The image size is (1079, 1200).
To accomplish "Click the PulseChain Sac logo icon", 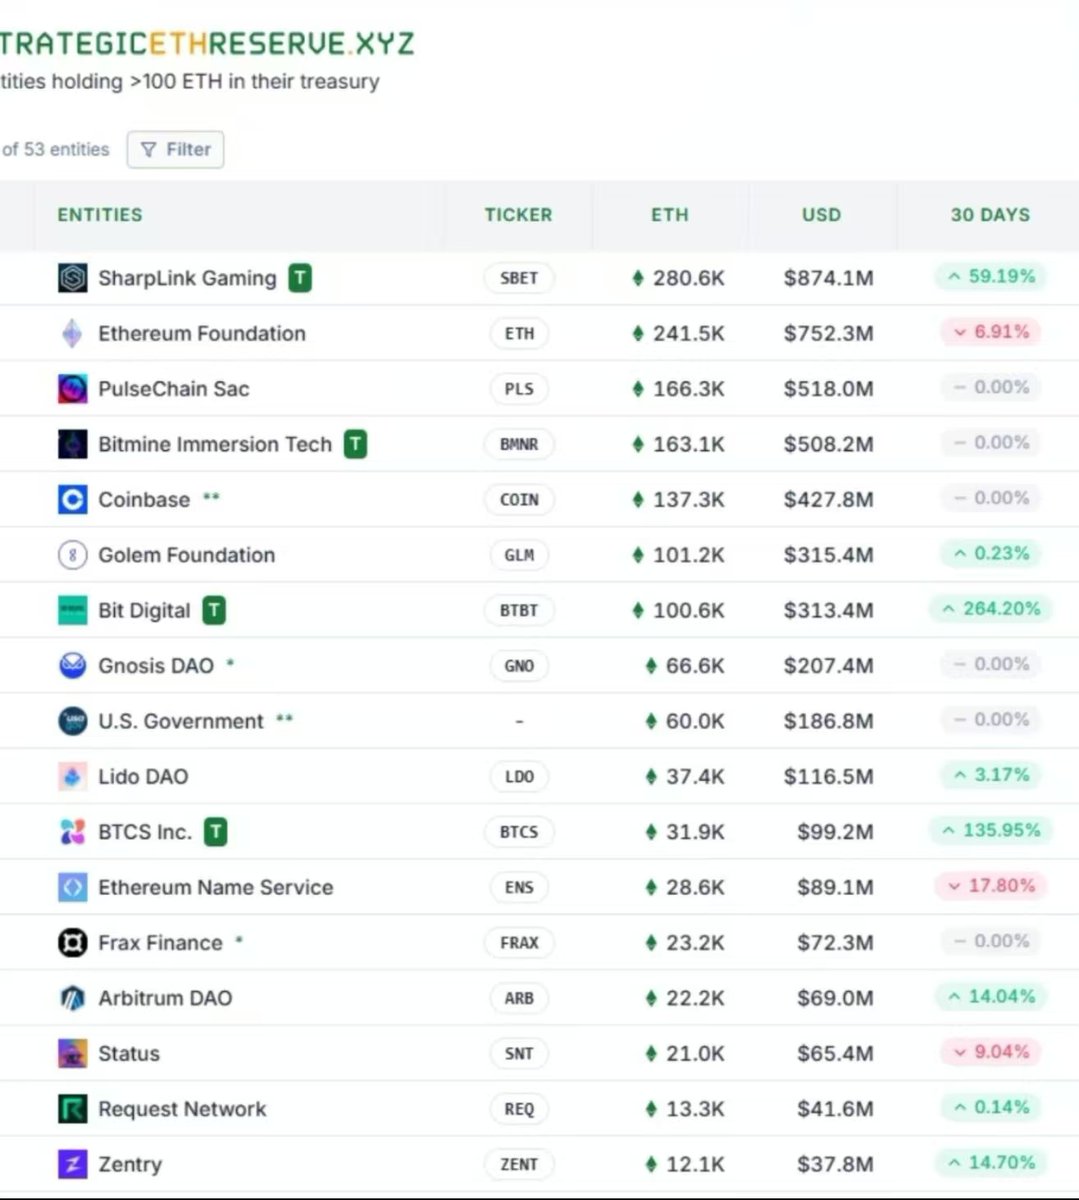I will point(72,389).
